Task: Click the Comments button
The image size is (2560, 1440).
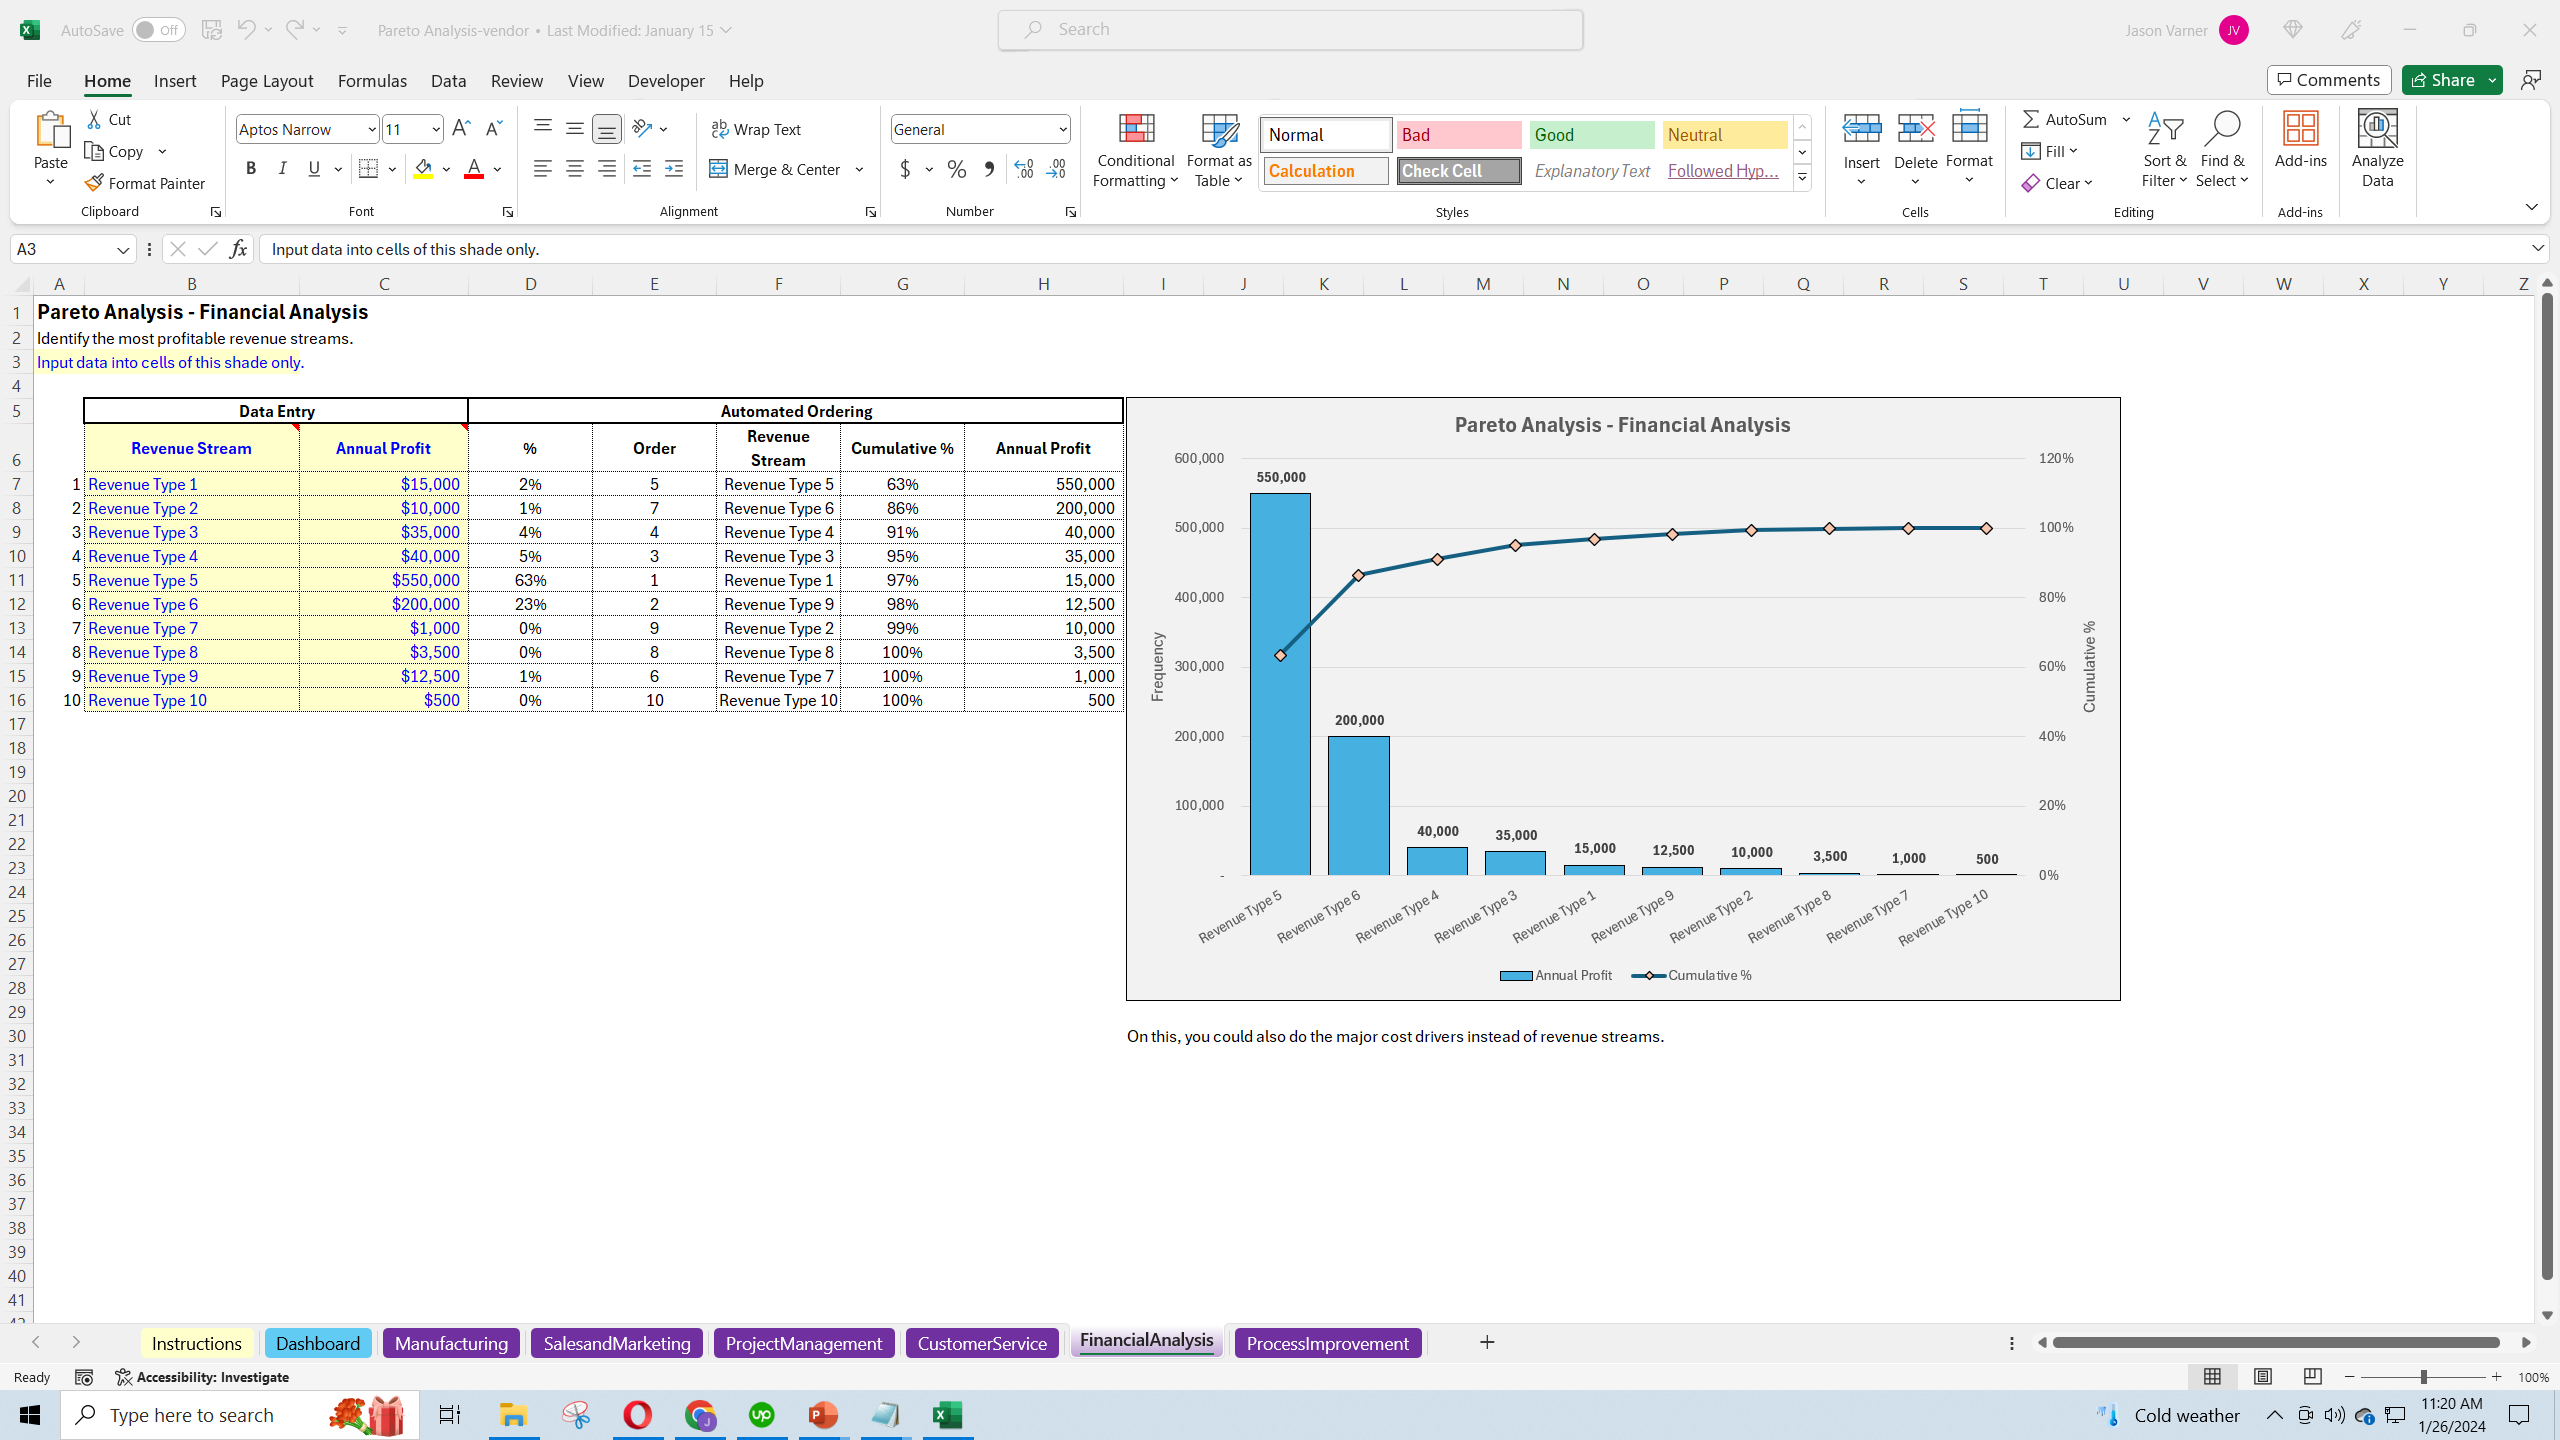Action: tap(2329, 80)
